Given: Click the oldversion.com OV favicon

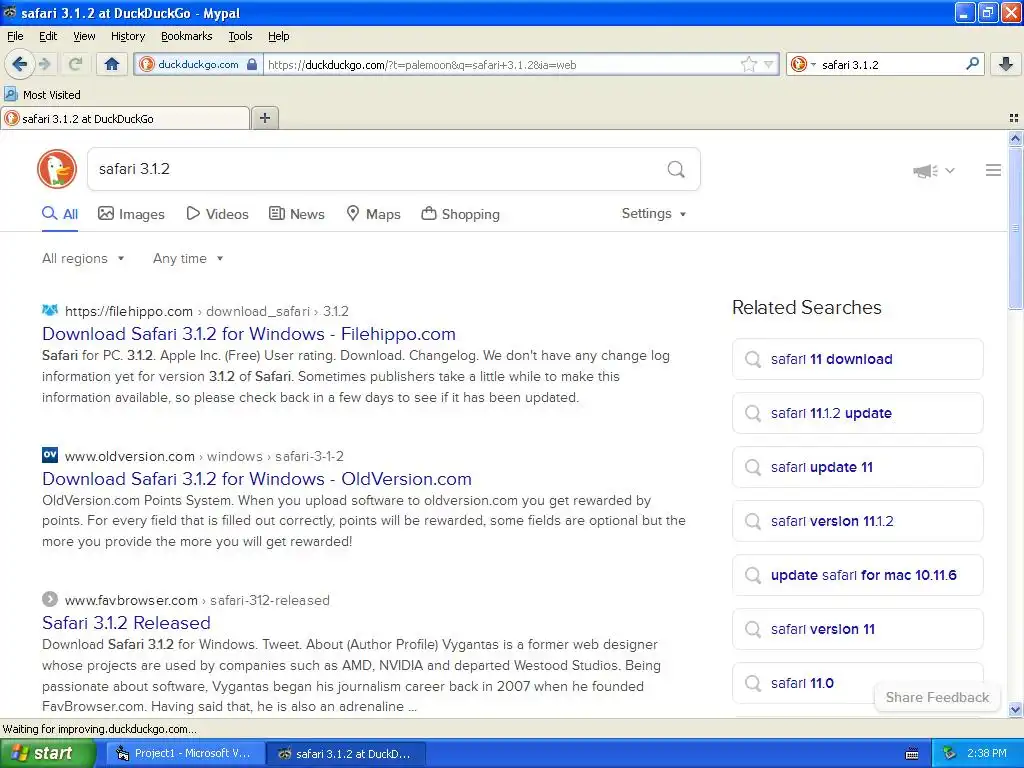Looking at the screenshot, I should pos(50,455).
